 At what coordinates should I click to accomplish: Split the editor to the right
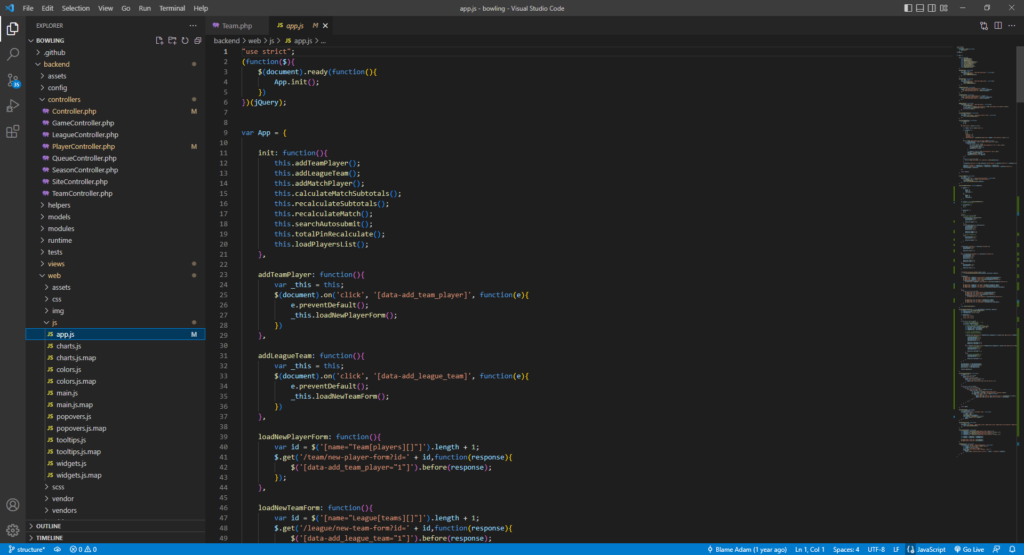click(998, 25)
